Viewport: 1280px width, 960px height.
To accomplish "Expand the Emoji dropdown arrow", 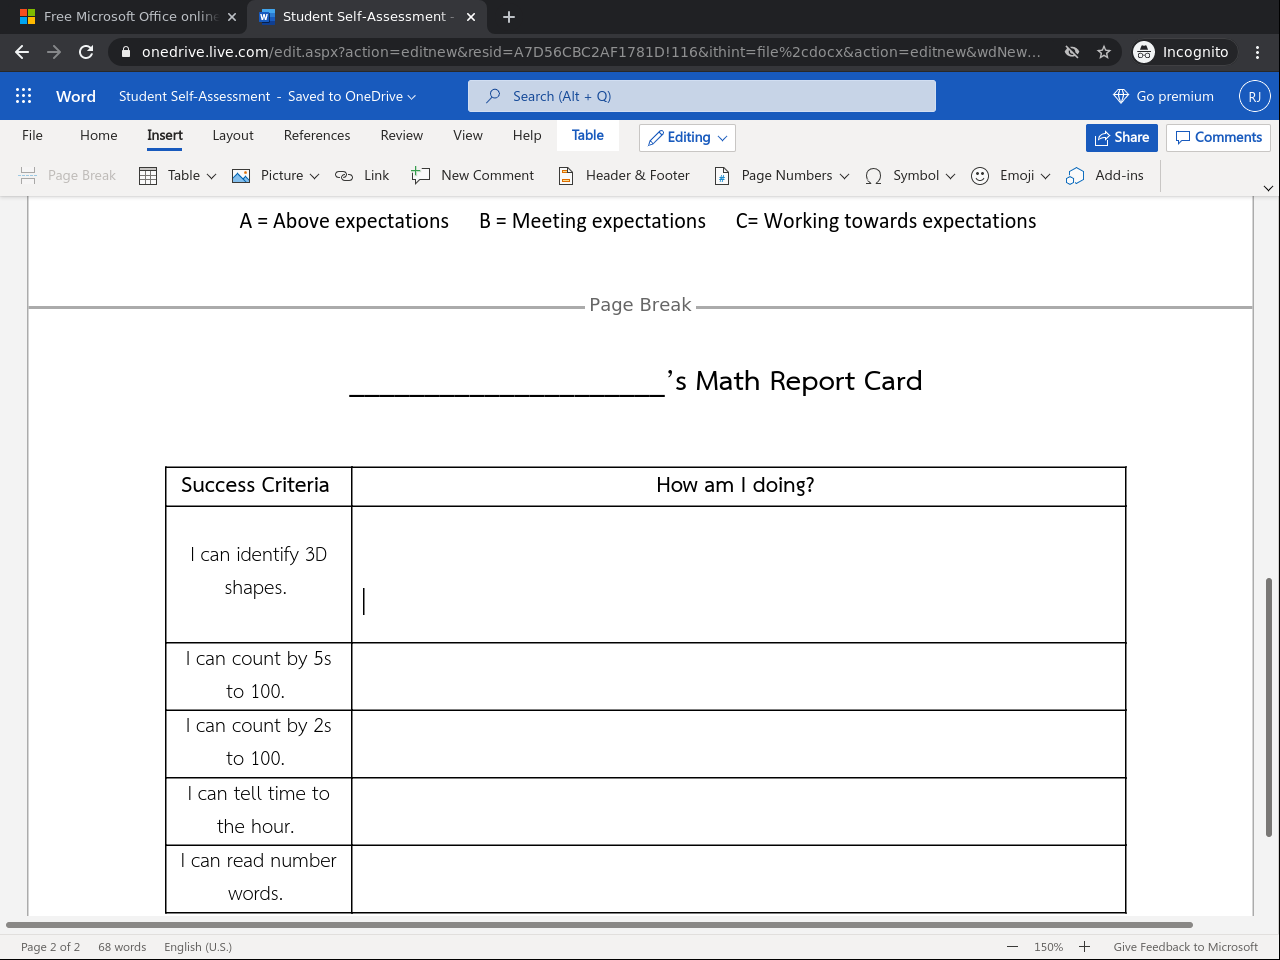I will click(x=1045, y=176).
